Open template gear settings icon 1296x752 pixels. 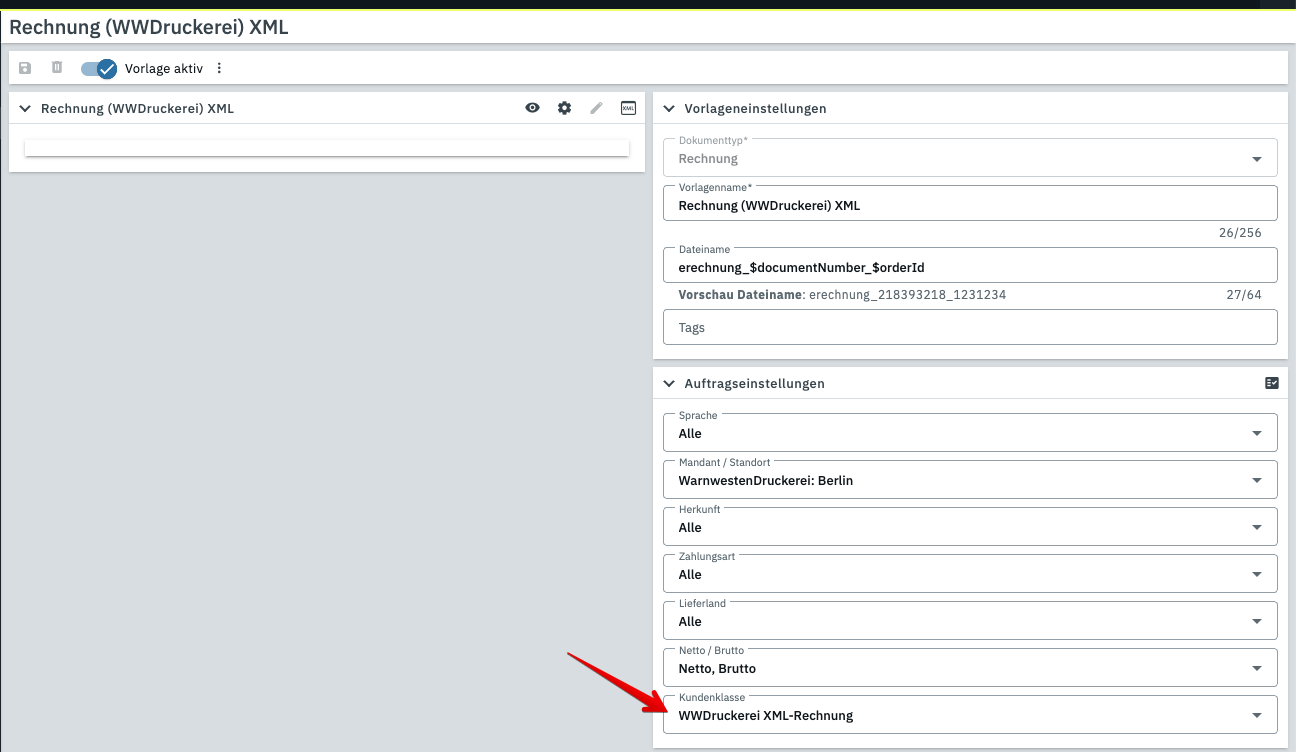(x=565, y=108)
